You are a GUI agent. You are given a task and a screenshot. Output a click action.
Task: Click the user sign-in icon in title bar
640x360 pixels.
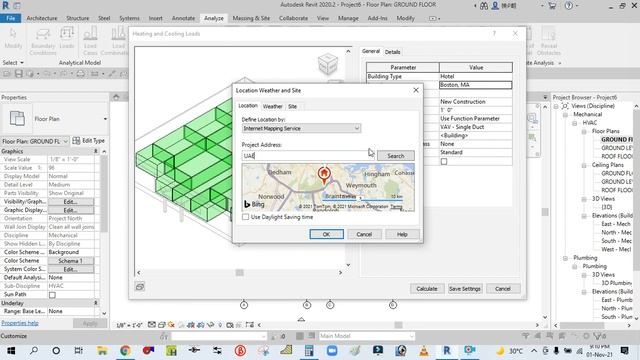coord(495,6)
